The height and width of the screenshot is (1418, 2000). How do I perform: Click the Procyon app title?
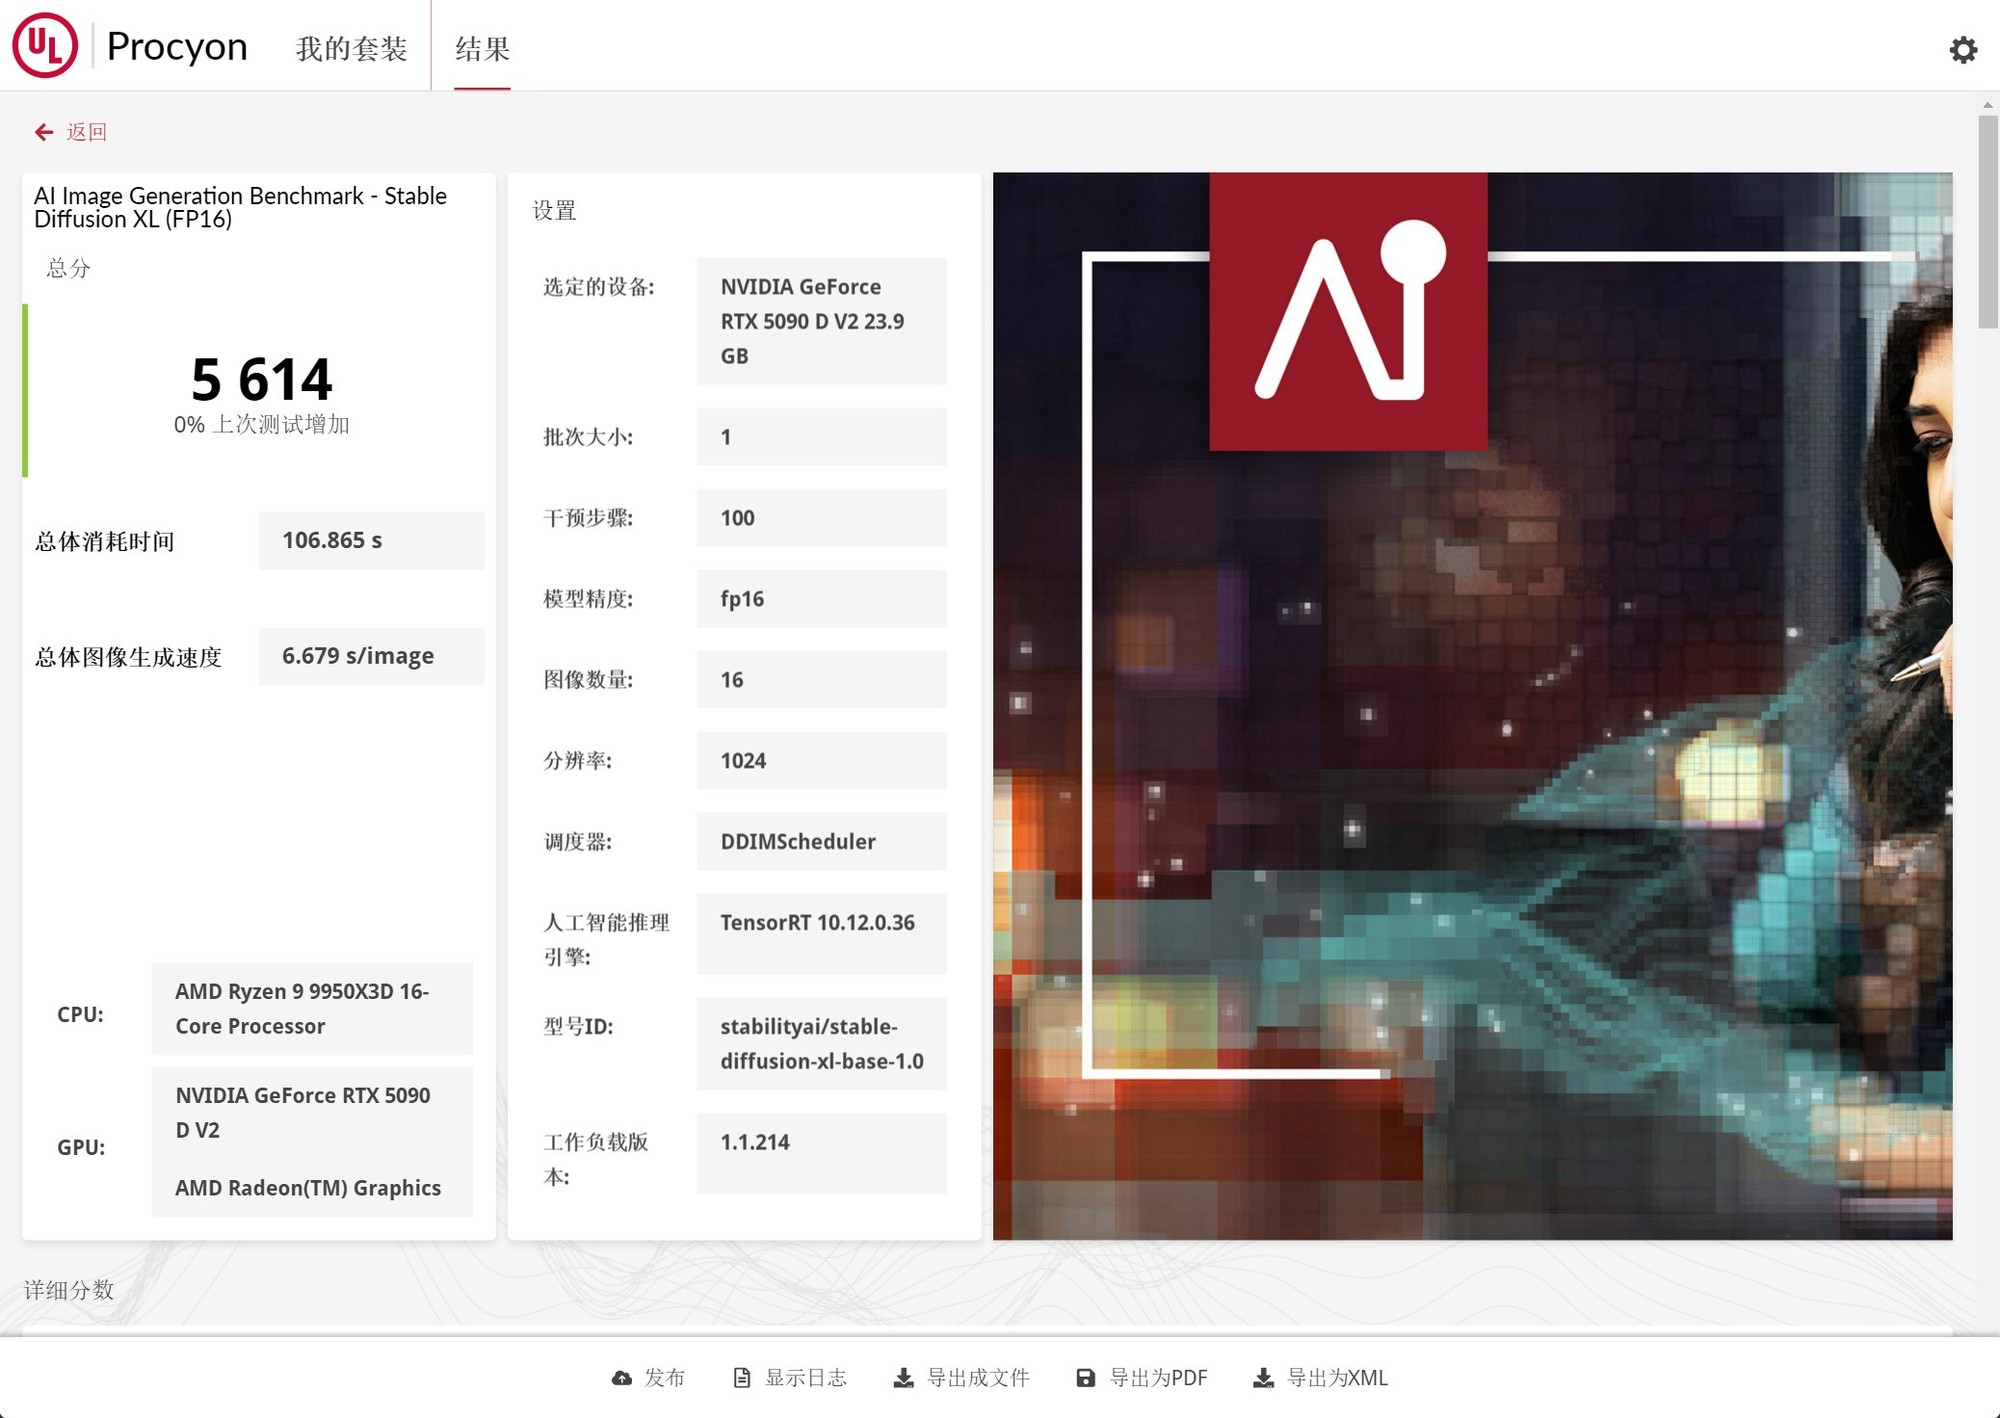point(177,46)
